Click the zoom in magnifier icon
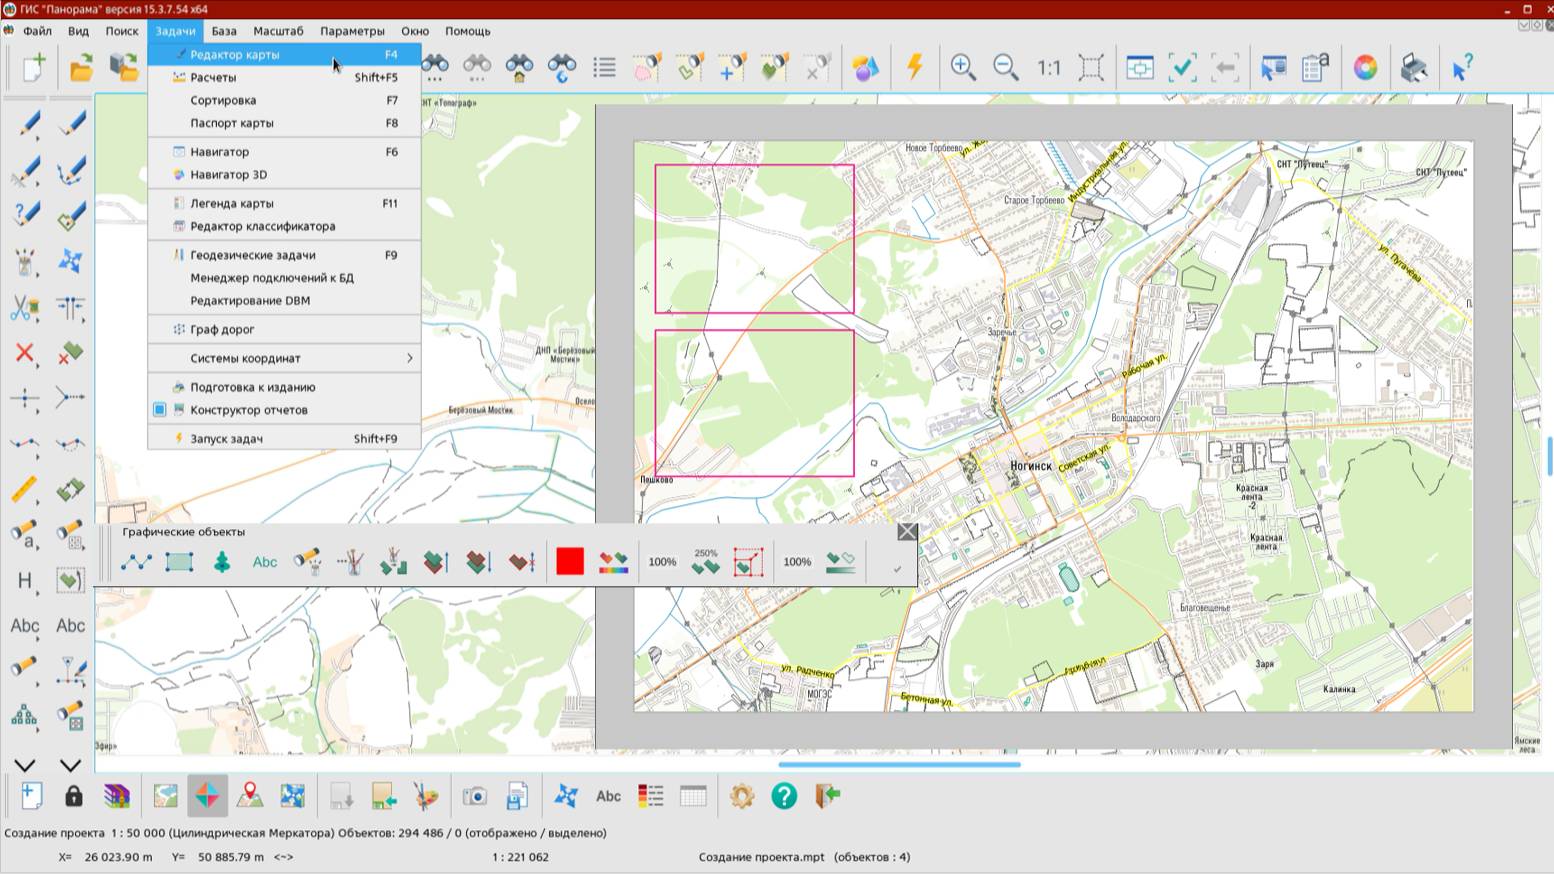 [963, 67]
